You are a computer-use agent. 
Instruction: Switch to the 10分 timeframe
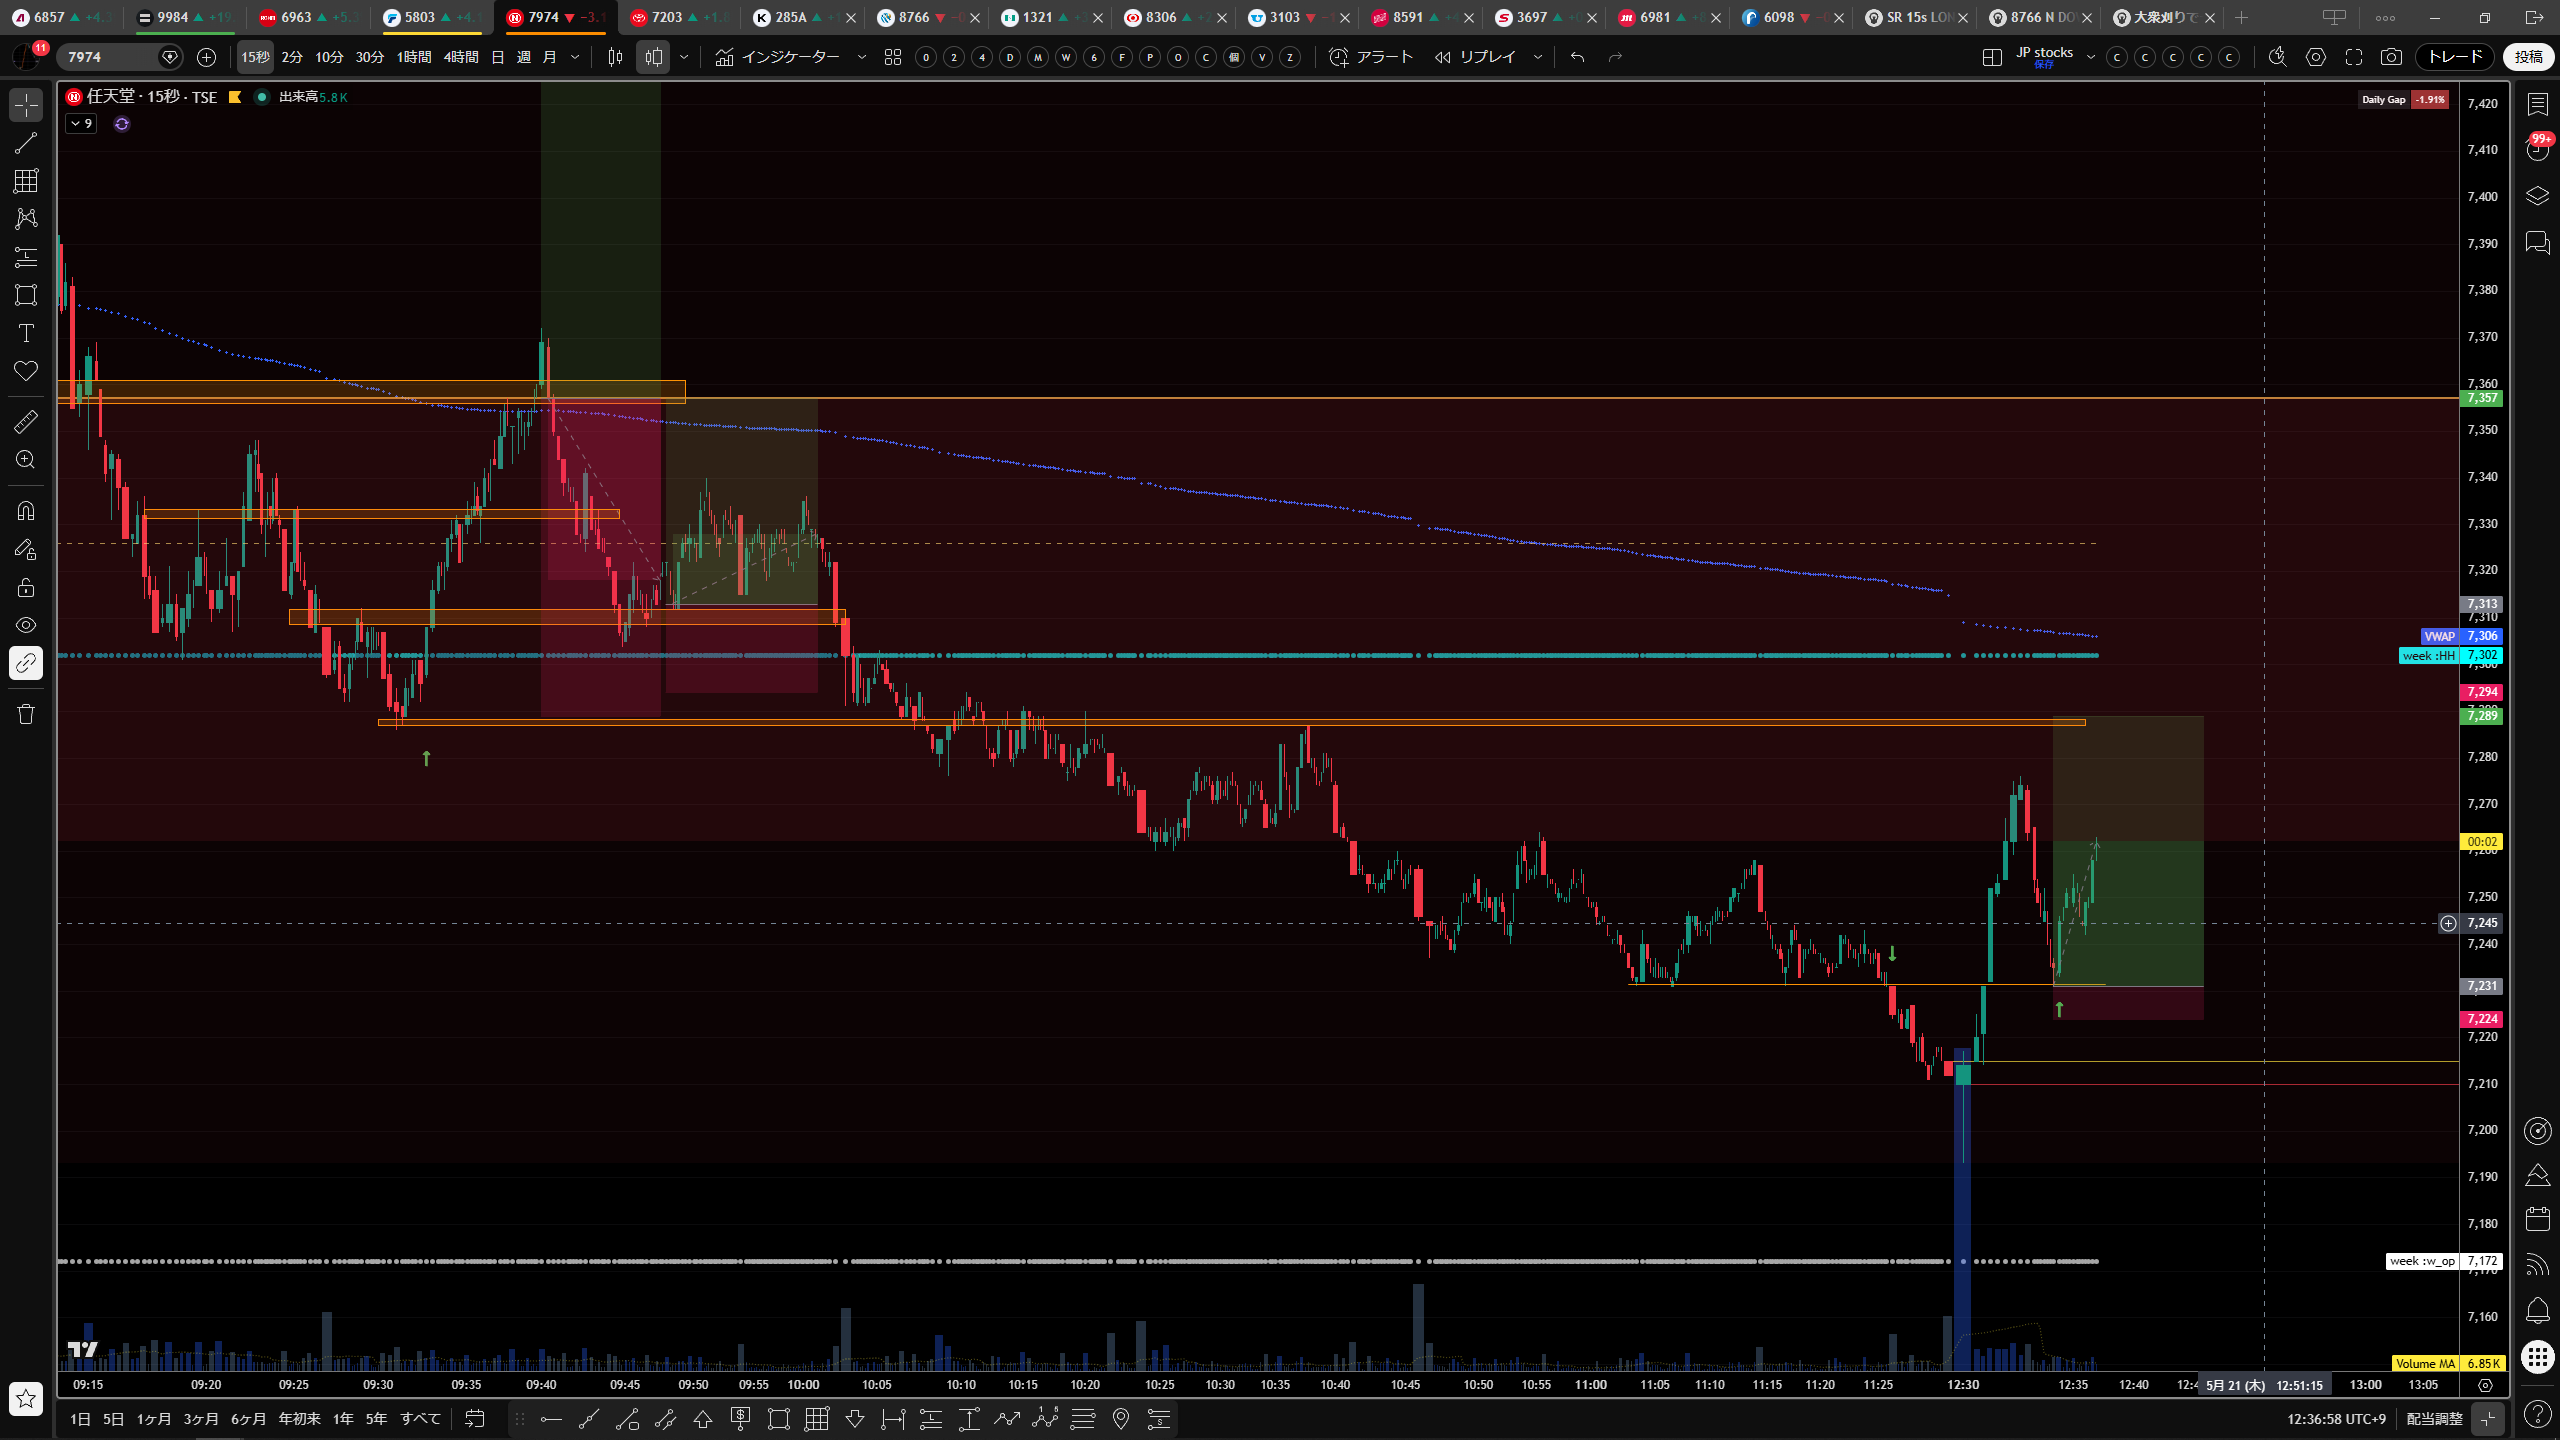pyautogui.click(x=329, y=57)
